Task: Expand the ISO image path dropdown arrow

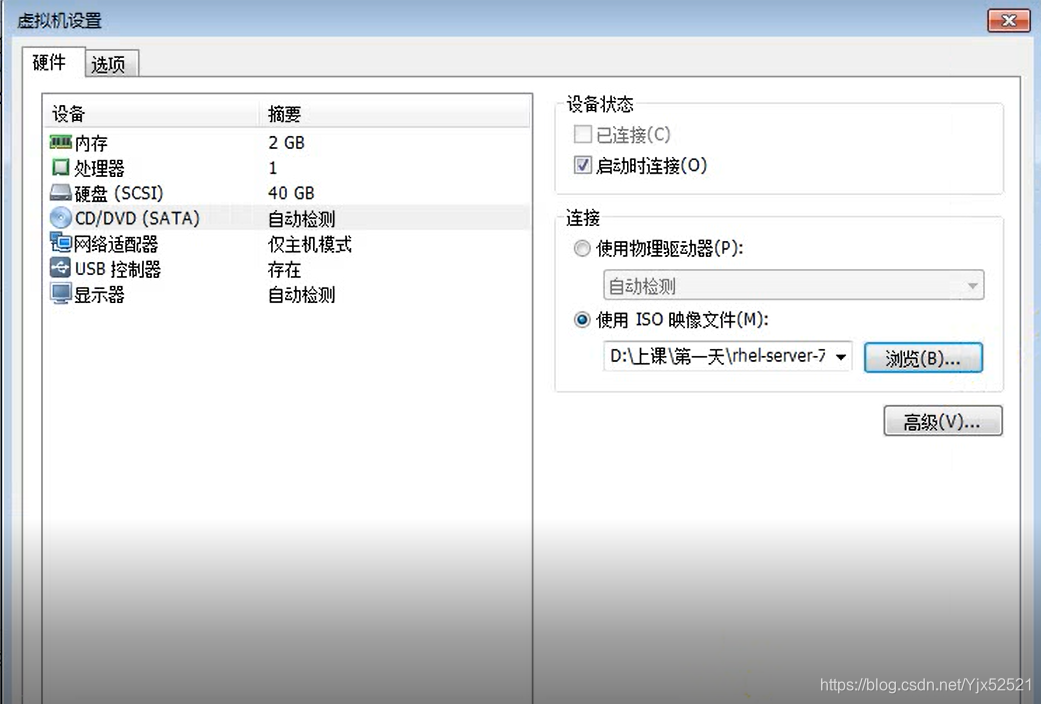Action: tap(841, 357)
